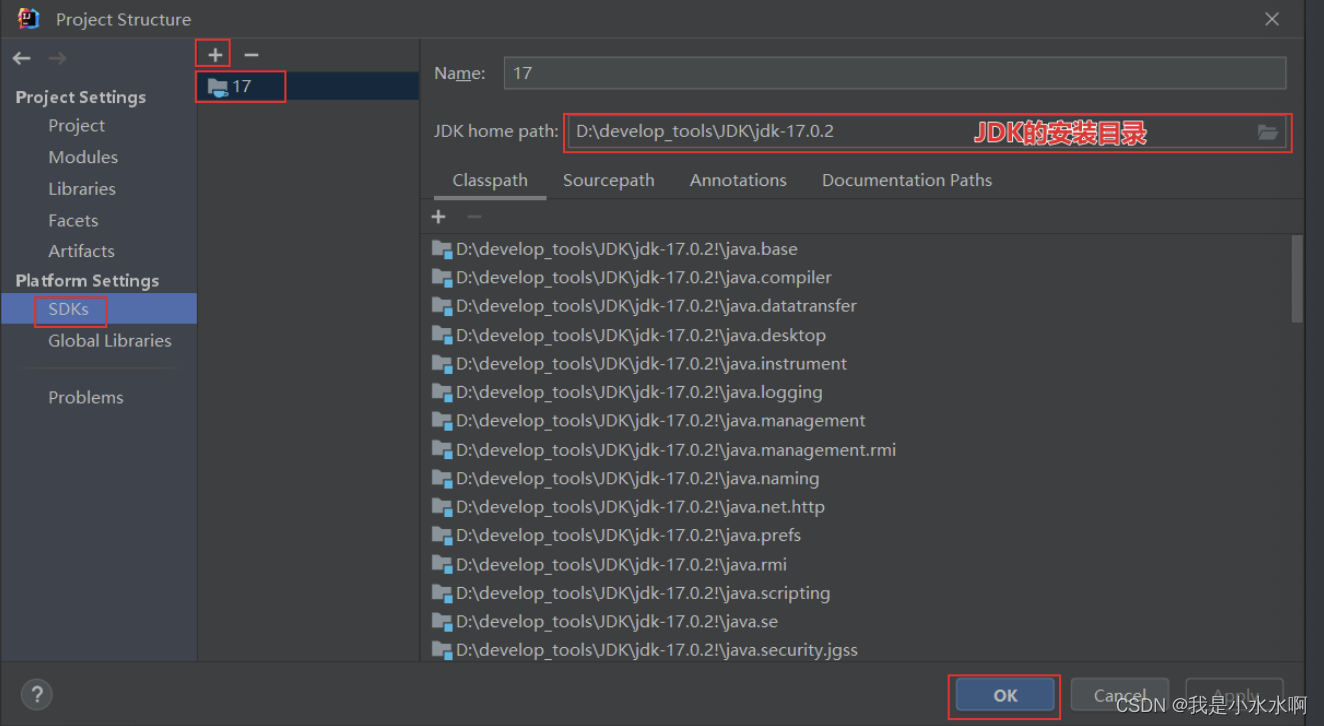Image resolution: width=1324 pixels, height=726 pixels.
Task: Confirm with the OK button
Action: click(x=1005, y=695)
